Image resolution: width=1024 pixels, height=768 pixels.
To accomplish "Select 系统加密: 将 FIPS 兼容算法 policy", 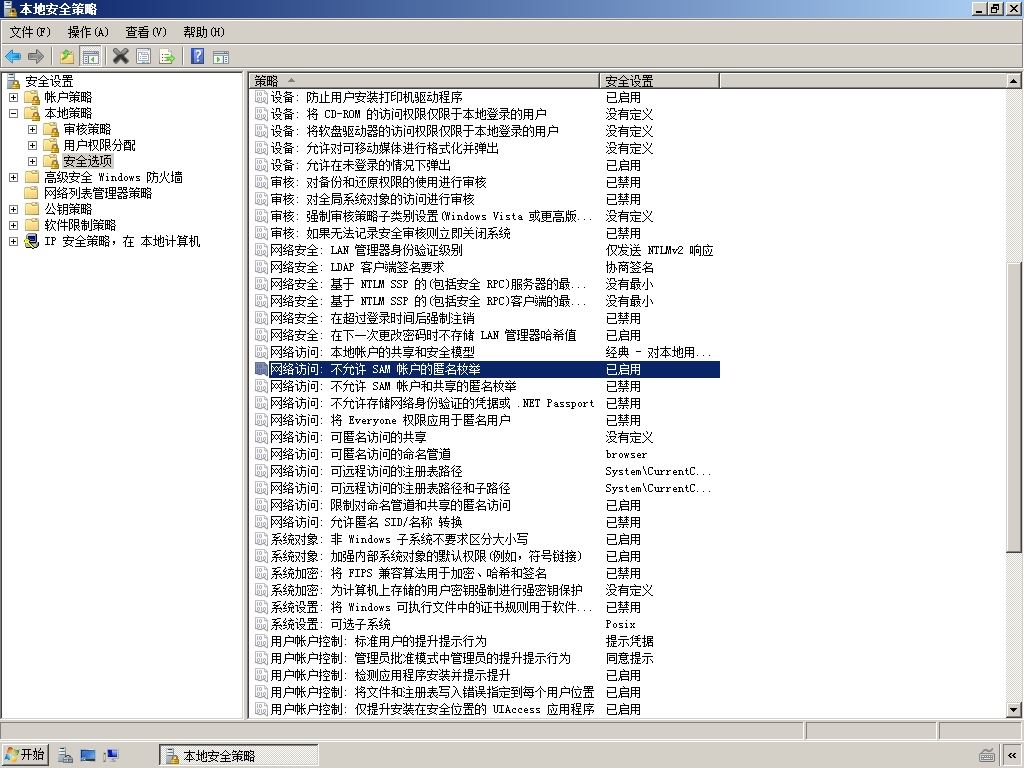I will pos(409,573).
